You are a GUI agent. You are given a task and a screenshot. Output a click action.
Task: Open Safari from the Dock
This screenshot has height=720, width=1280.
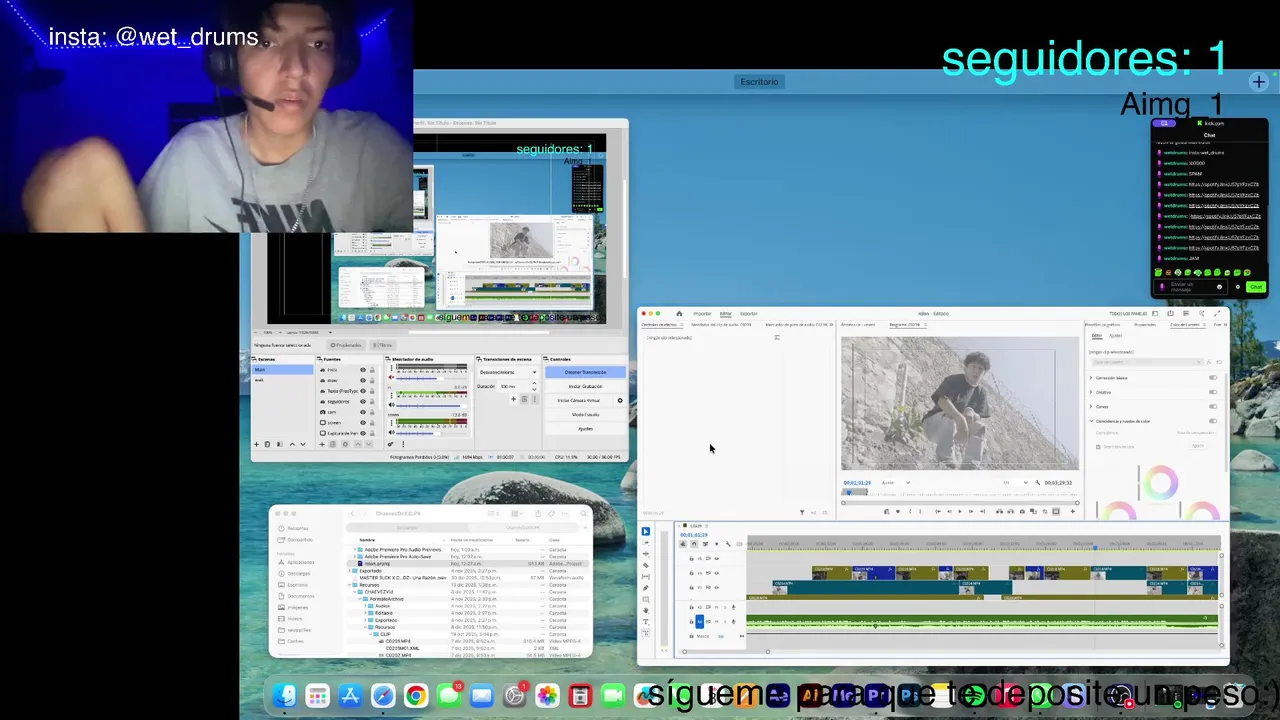[383, 695]
